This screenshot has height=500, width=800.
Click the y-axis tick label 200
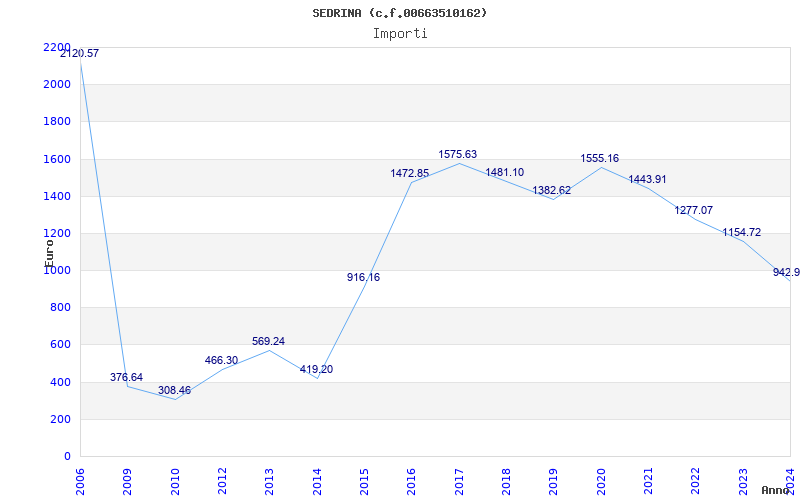[60, 419]
